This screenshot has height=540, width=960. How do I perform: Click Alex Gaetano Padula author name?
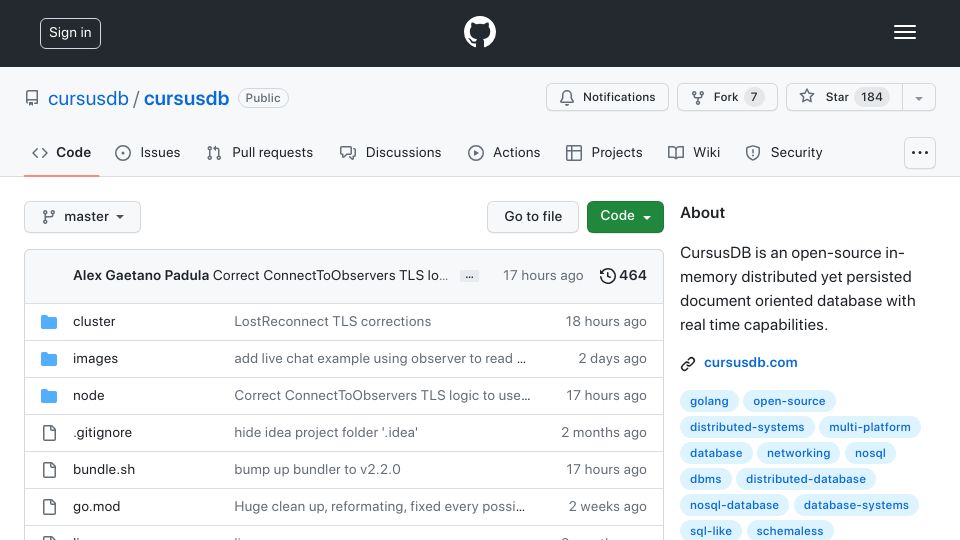coord(141,276)
